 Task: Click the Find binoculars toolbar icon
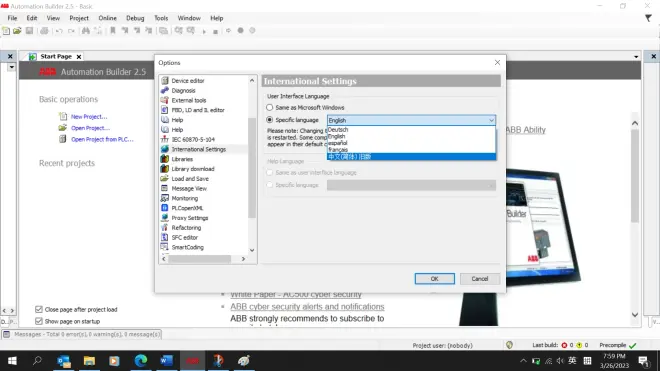tap(85, 31)
